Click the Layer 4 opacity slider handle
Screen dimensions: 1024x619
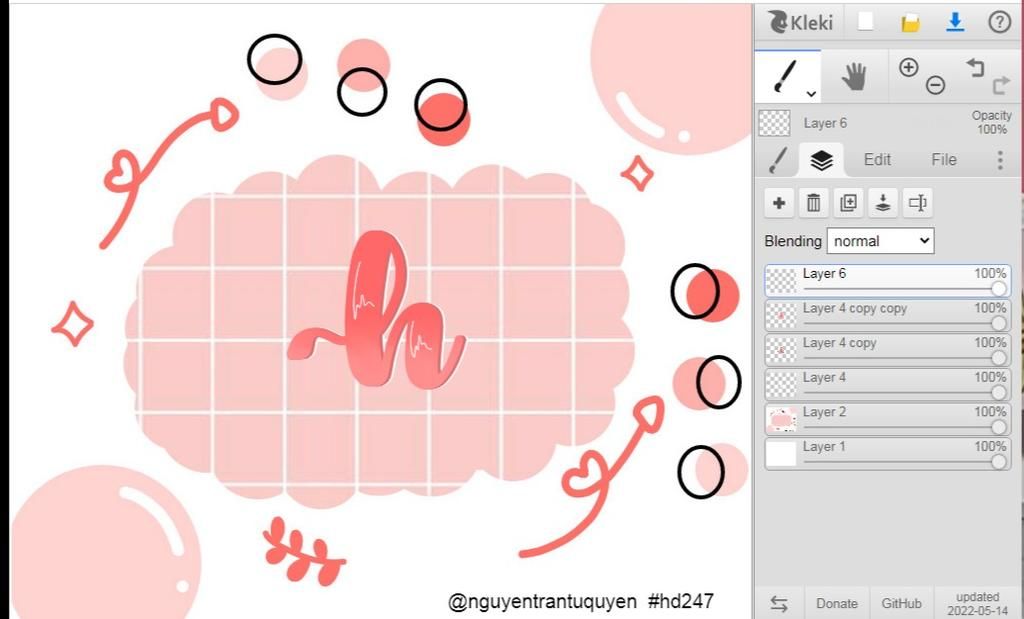[999, 392]
